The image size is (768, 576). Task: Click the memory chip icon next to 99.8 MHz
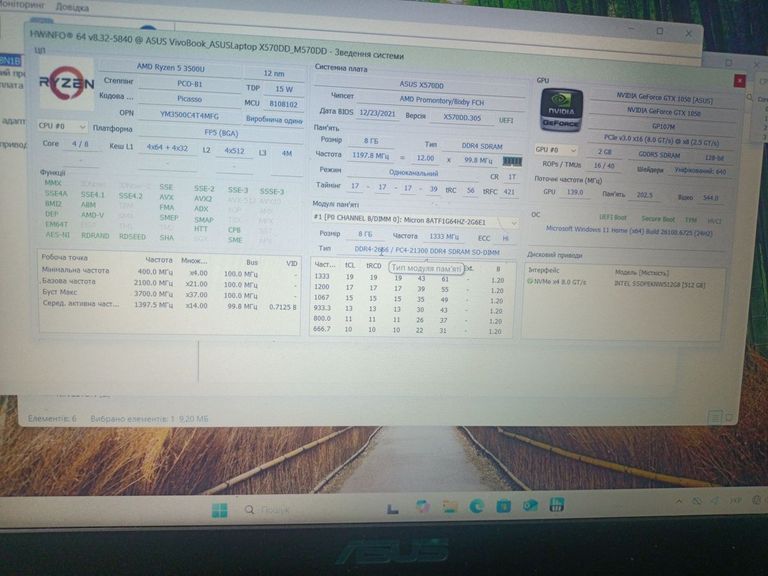(512, 159)
